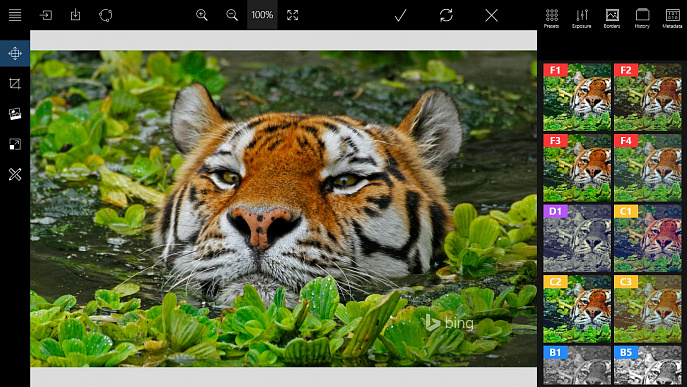Select the pan/move tool in sidebar
This screenshot has width=687, height=387.
(15, 53)
